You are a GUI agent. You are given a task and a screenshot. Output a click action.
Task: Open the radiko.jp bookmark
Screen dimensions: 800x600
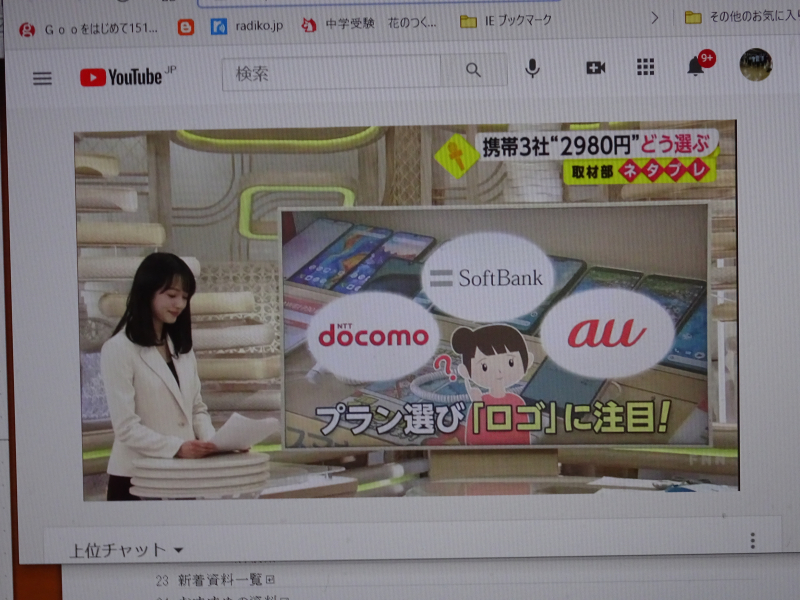(x=247, y=26)
